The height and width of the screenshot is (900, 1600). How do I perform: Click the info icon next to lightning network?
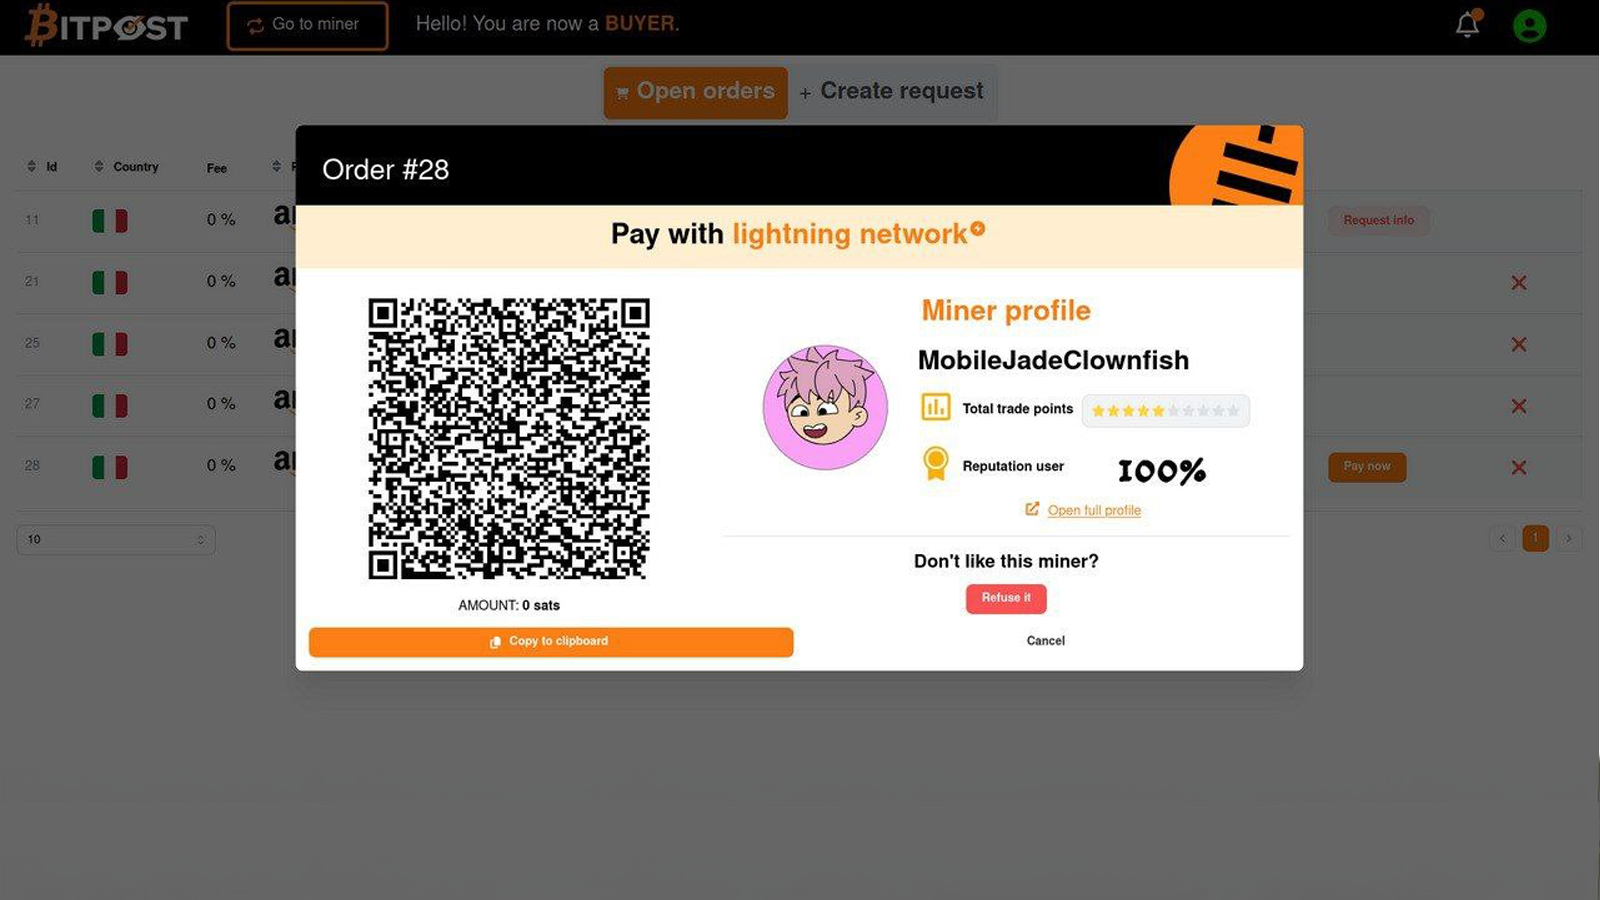(x=978, y=229)
